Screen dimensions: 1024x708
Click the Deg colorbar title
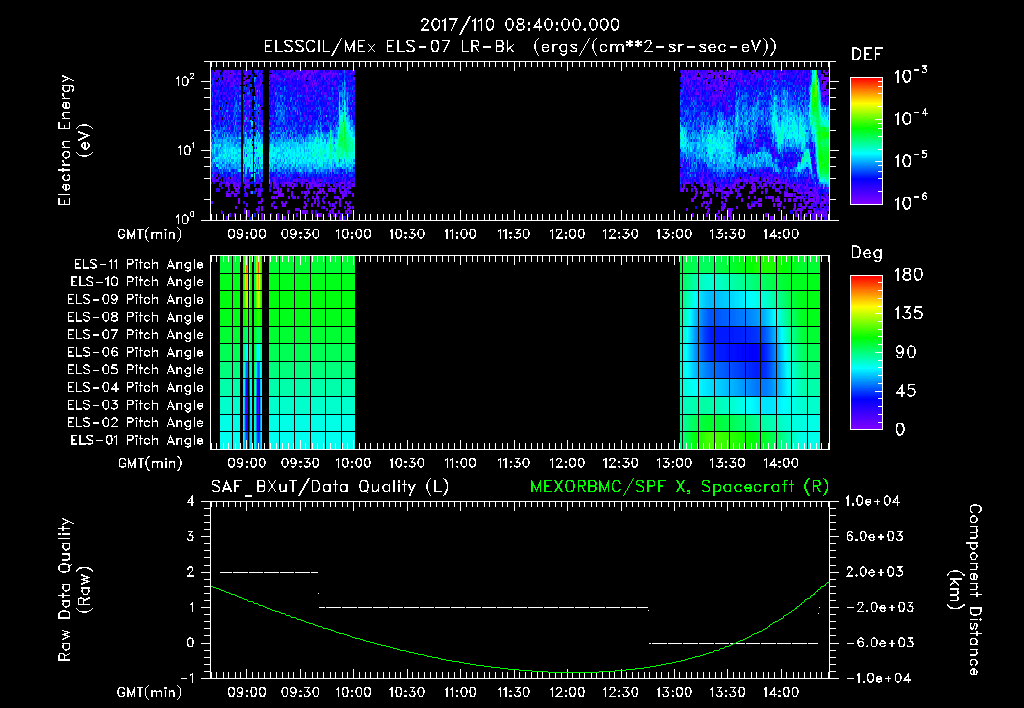point(867,253)
